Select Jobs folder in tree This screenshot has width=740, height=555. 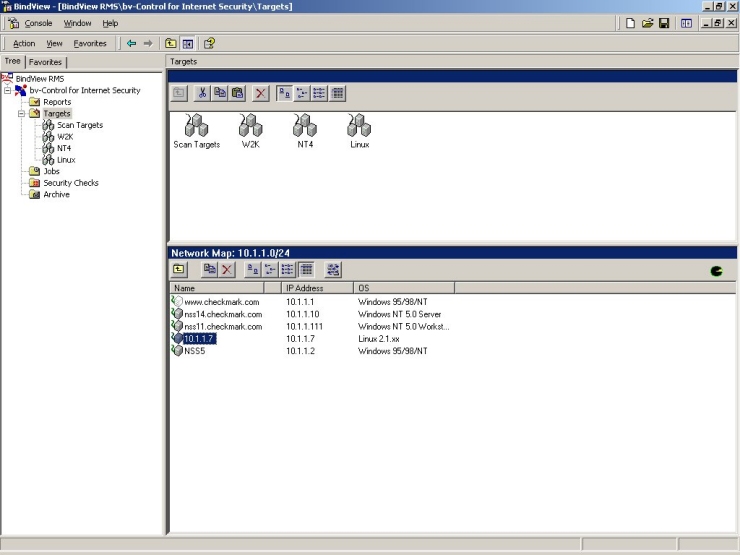(51, 171)
